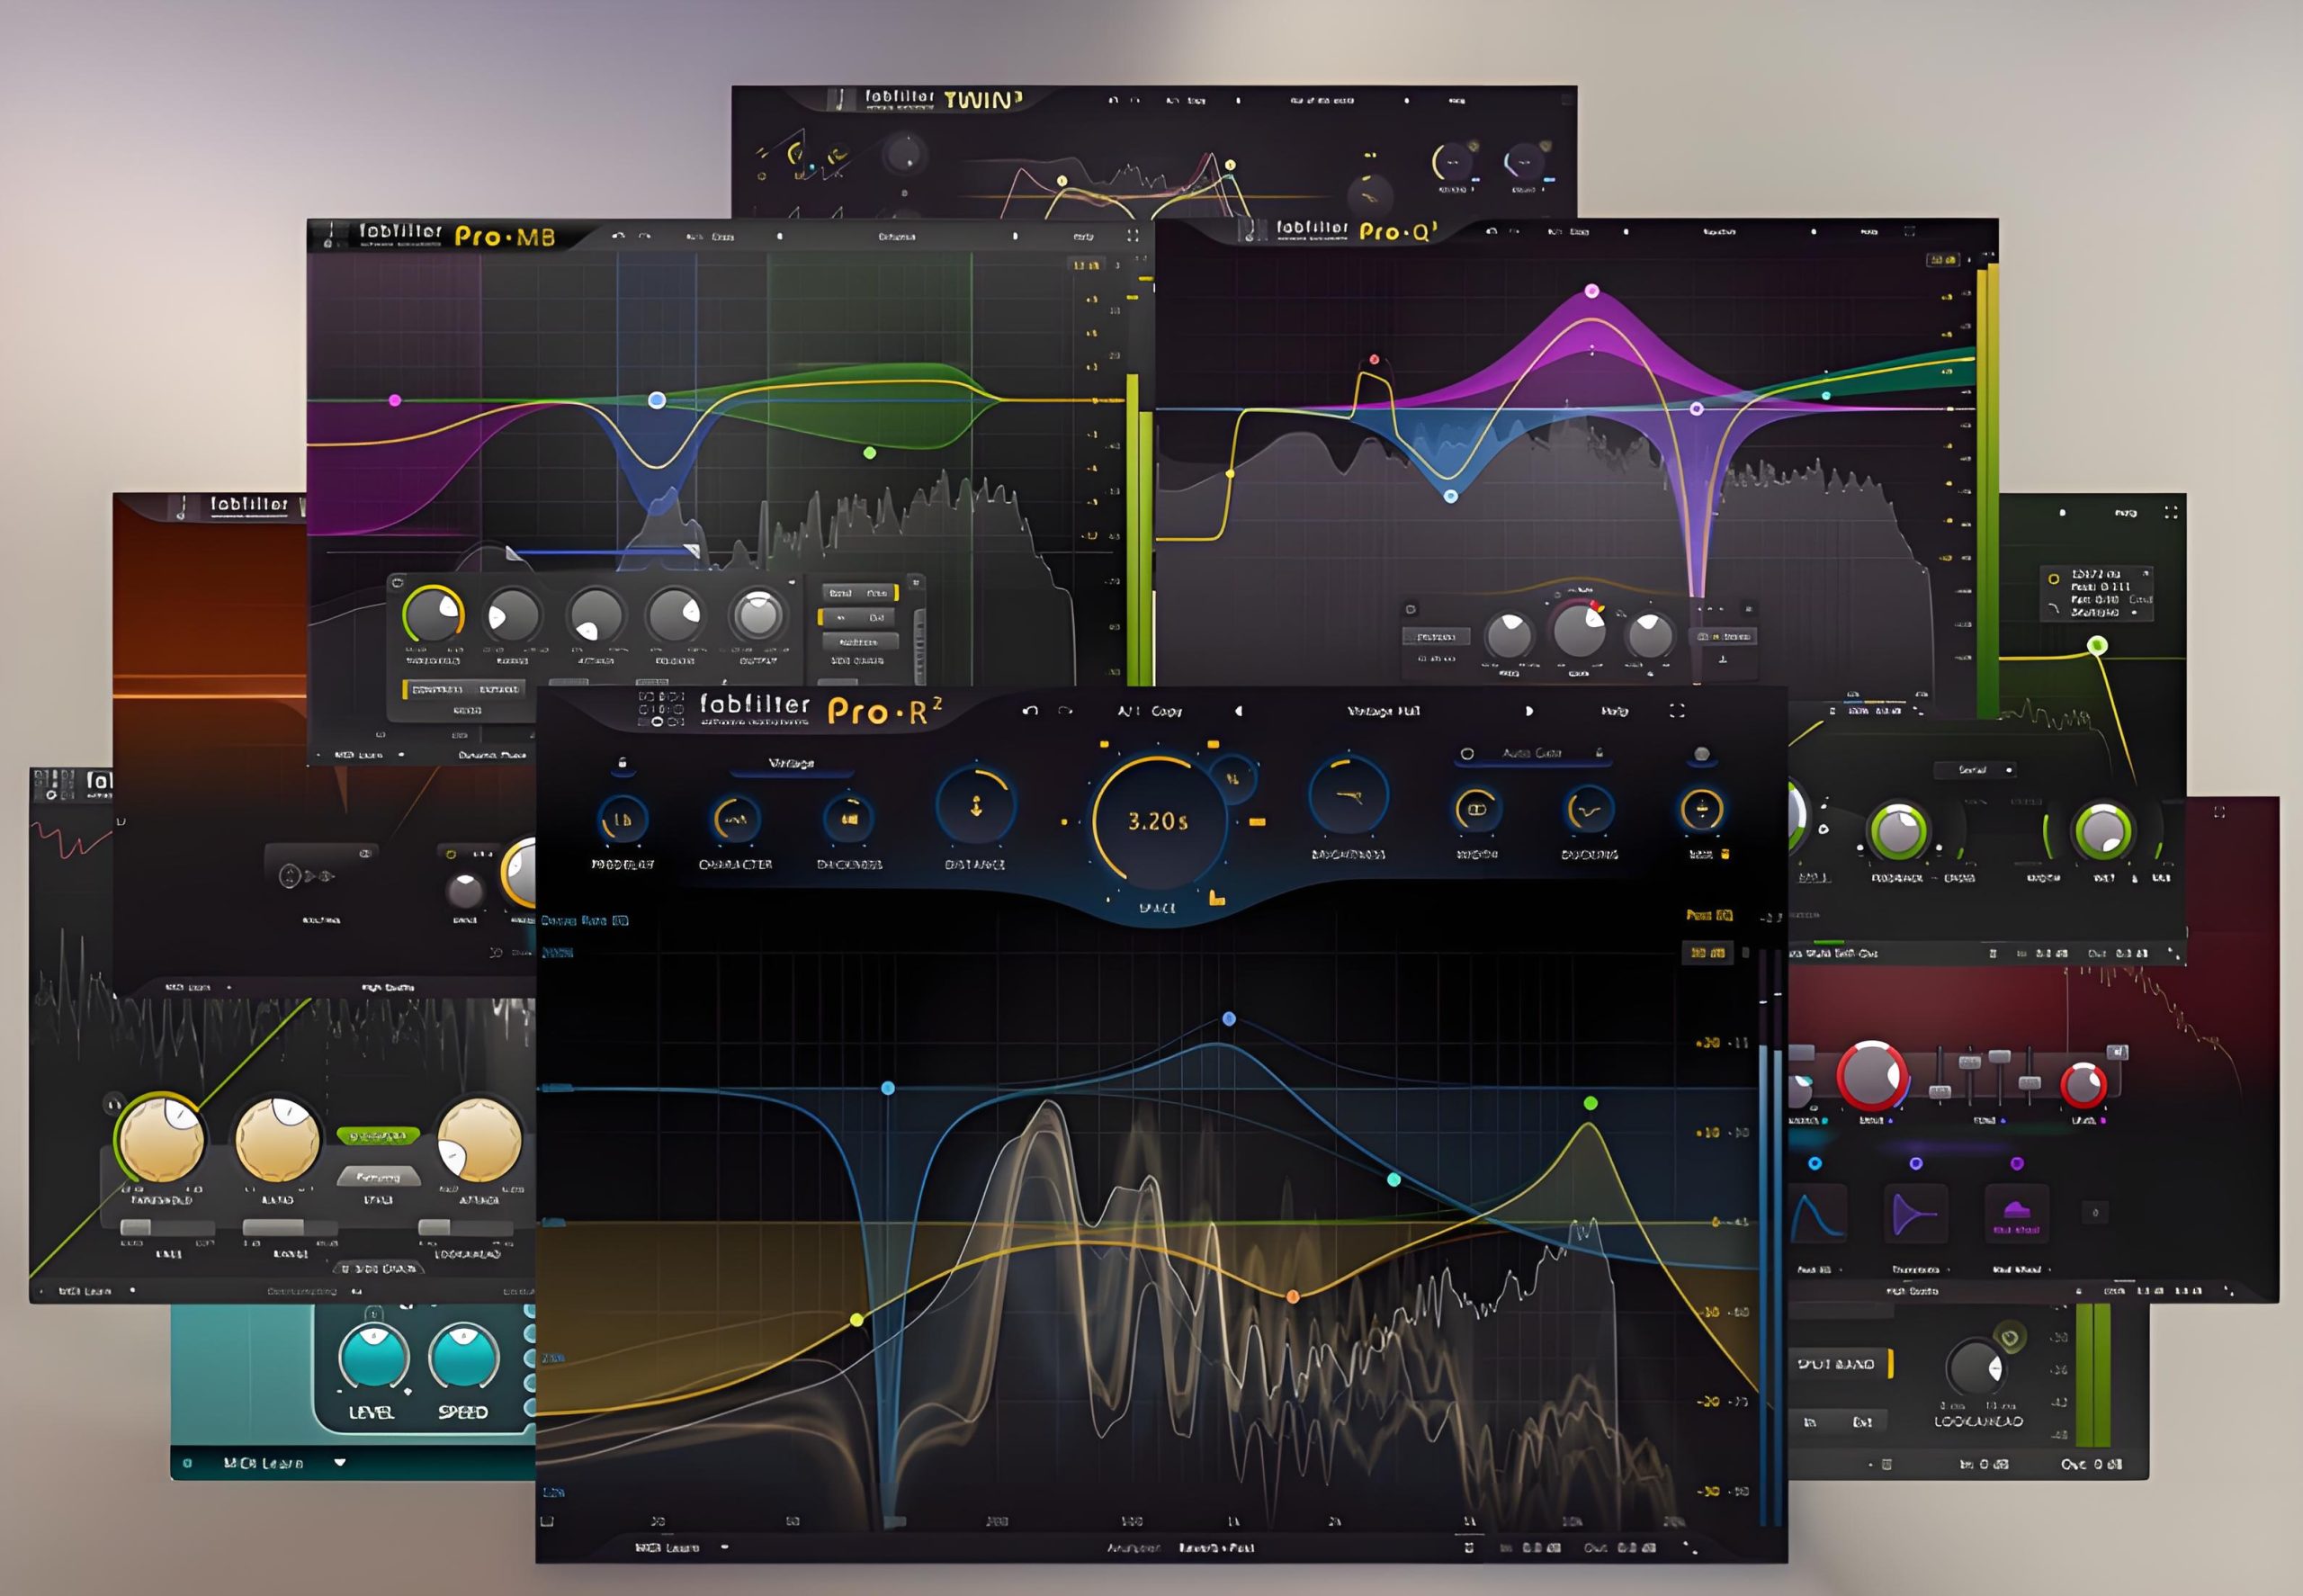The image size is (2303, 1596).
Task: Toggle full screen in Pro-R 2 header
Action: pyautogui.click(x=1677, y=711)
